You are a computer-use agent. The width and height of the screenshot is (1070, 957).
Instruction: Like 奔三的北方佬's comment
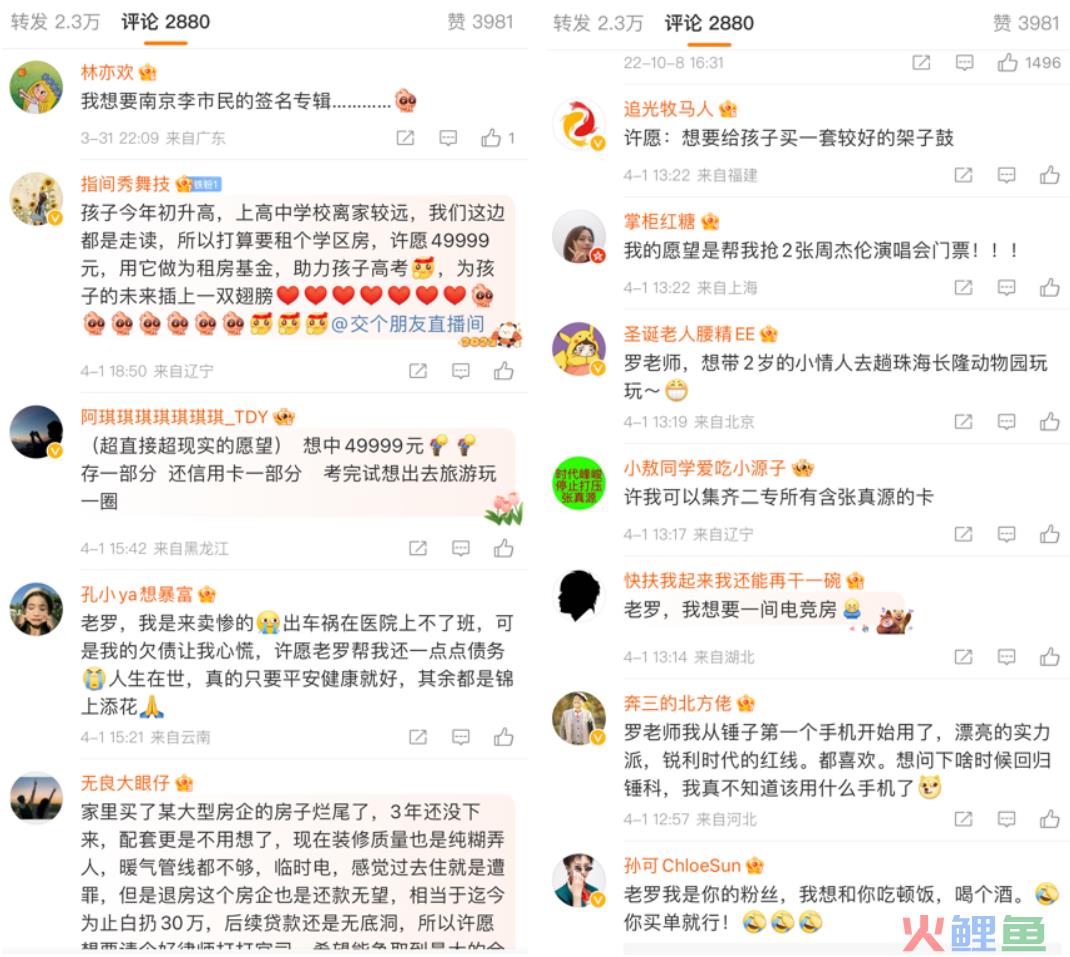pos(1050,818)
